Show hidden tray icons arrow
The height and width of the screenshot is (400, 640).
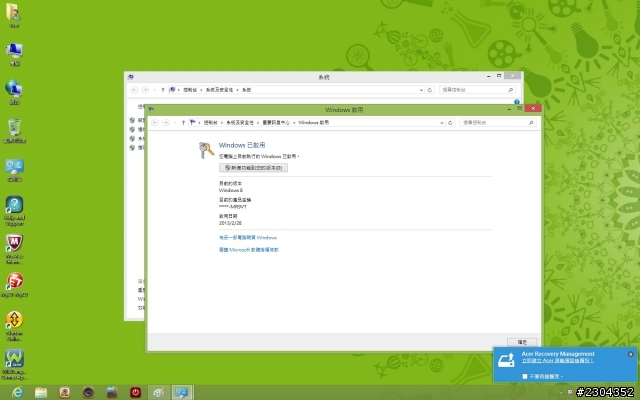tap(561, 393)
